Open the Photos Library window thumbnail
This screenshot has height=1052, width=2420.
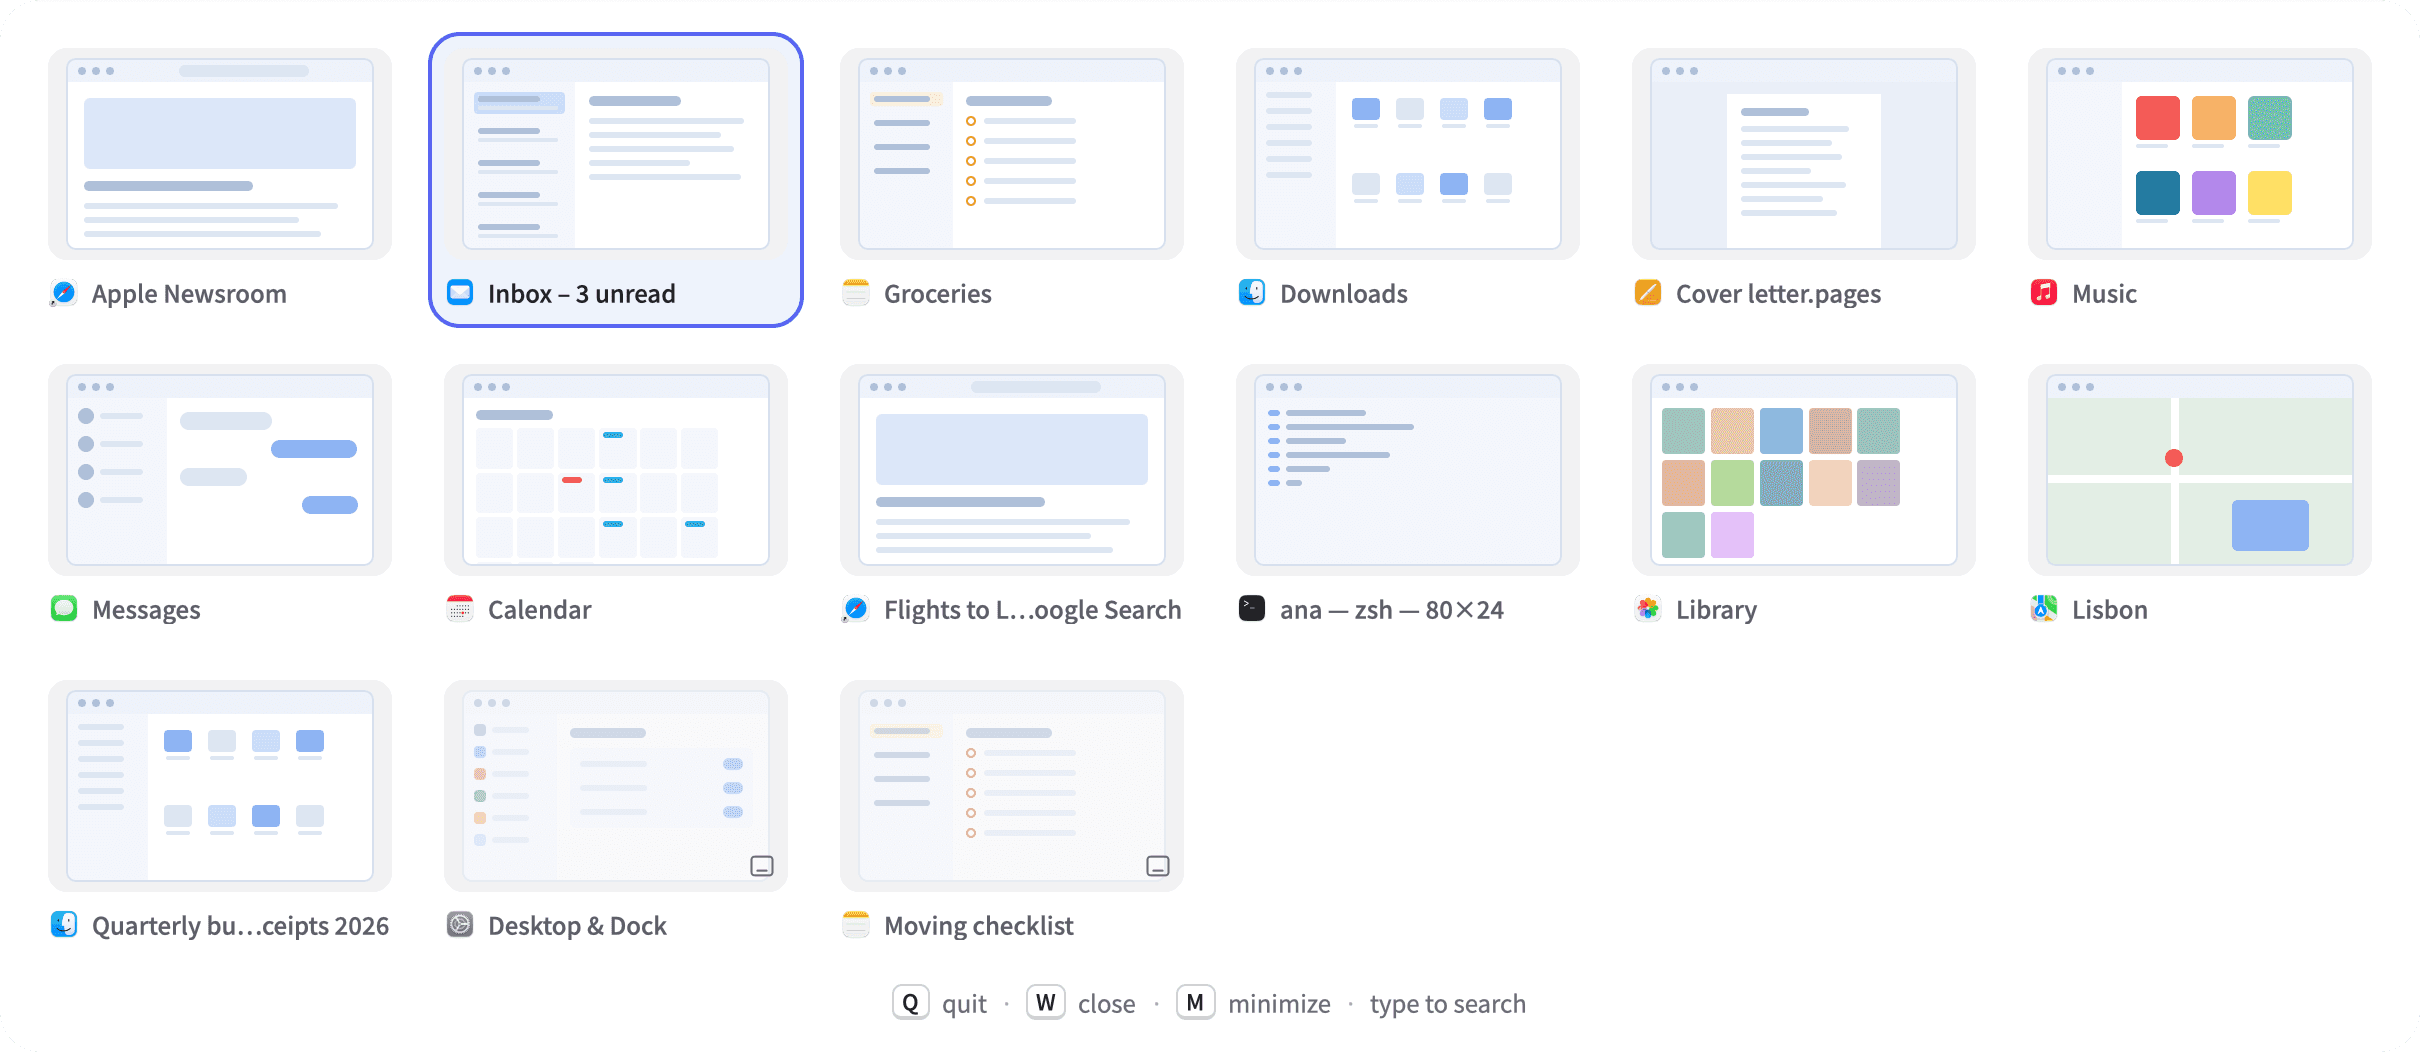point(1804,470)
